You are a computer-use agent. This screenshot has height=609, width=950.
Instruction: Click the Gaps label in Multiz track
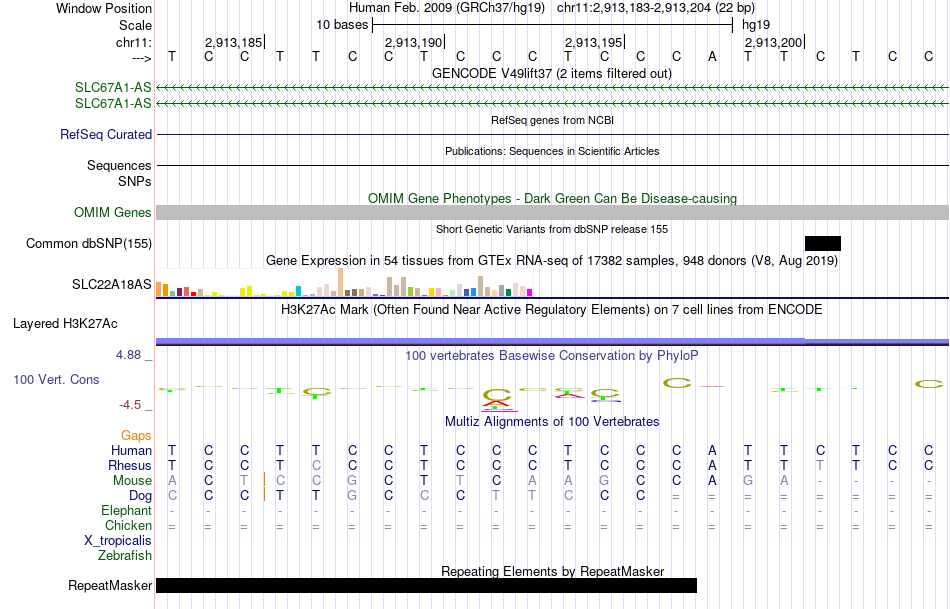(x=136, y=436)
